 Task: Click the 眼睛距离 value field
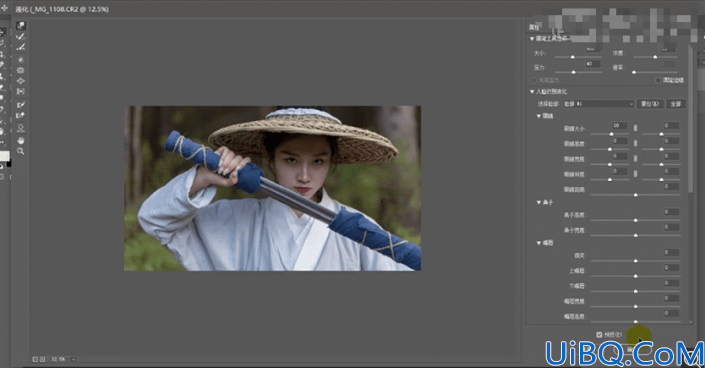coord(671,186)
